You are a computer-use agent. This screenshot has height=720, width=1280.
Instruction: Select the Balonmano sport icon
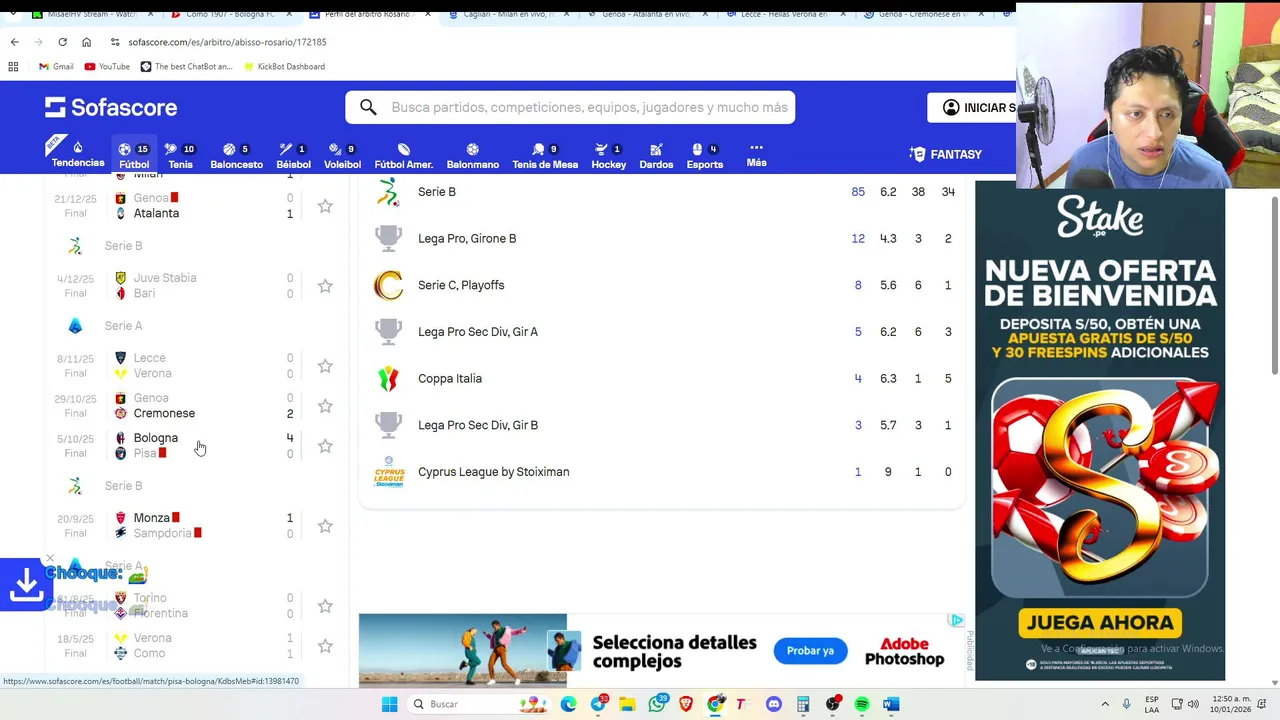click(x=472, y=155)
